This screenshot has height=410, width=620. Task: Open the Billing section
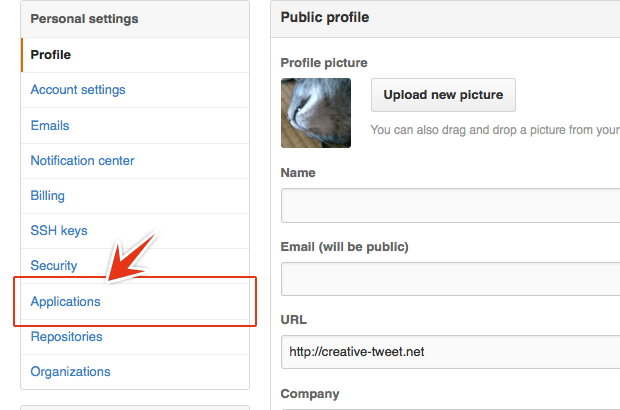[x=48, y=195]
